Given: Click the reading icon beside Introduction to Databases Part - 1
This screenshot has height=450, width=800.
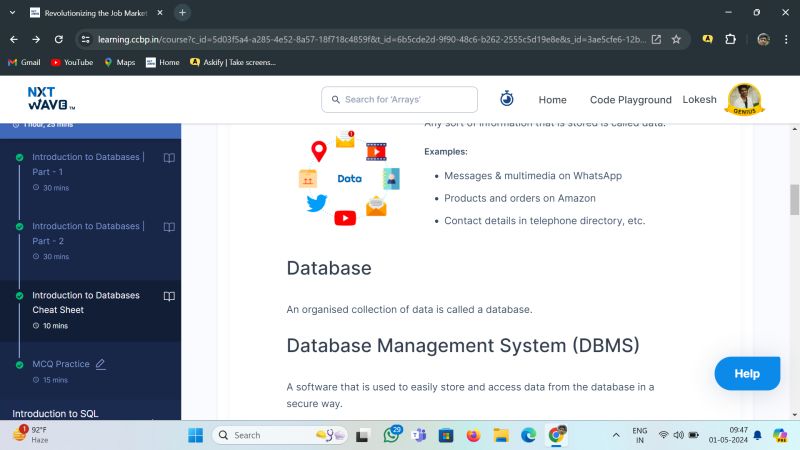Looking at the screenshot, I should 169,157.
